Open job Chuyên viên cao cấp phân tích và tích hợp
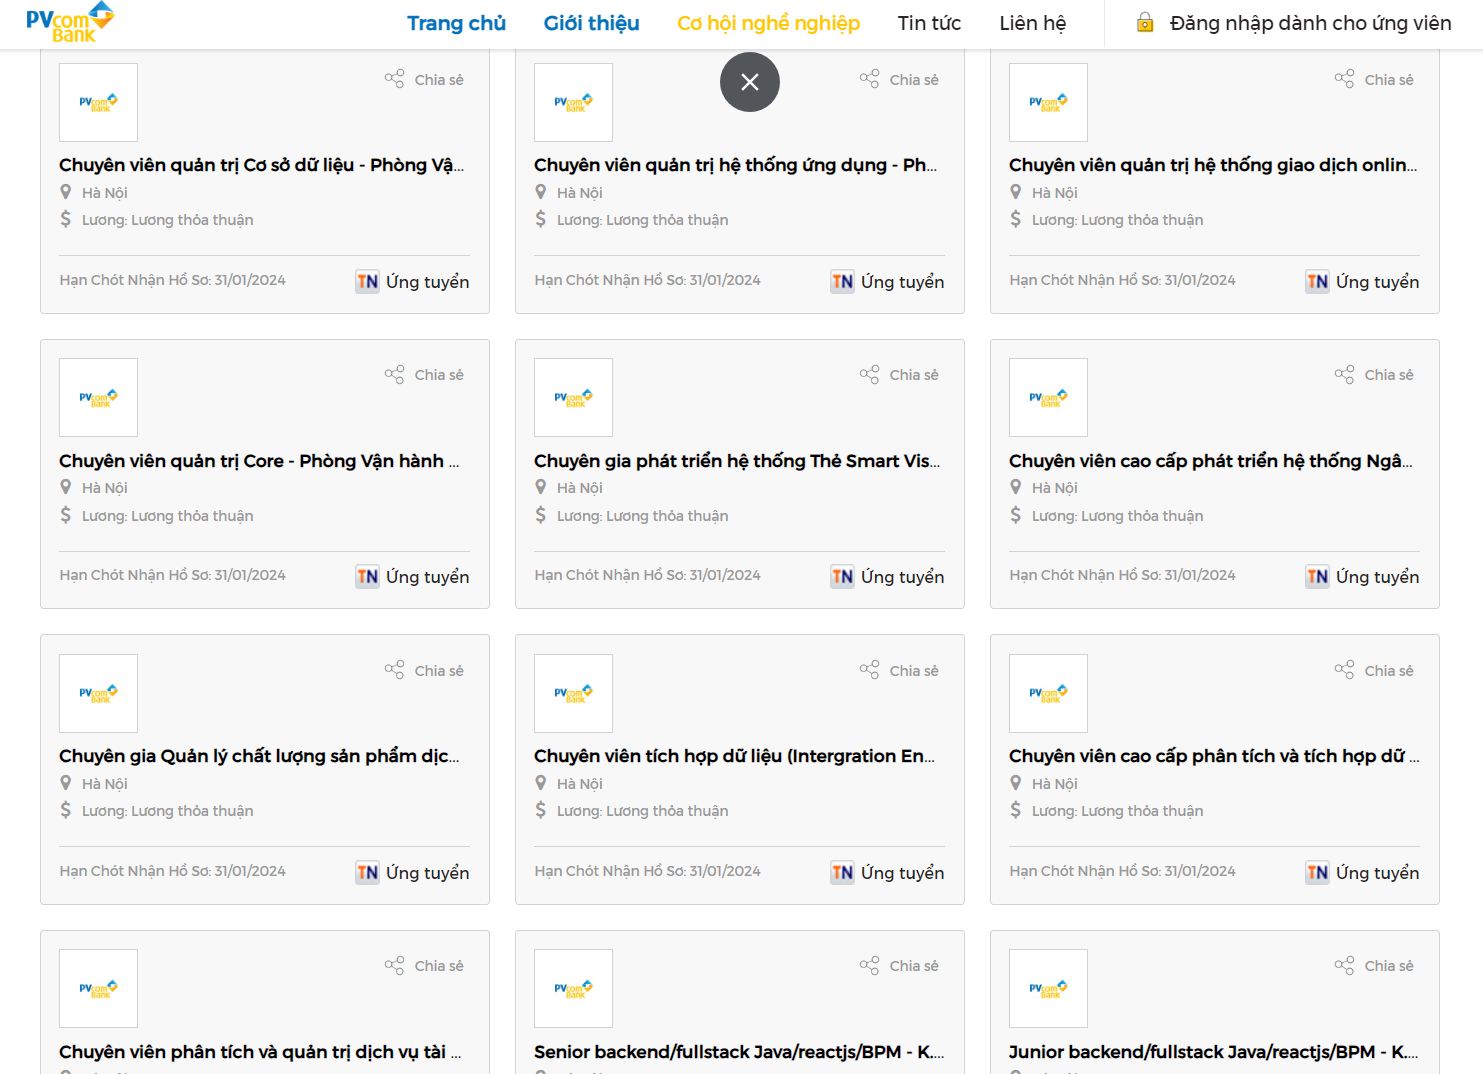 (x=1214, y=756)
